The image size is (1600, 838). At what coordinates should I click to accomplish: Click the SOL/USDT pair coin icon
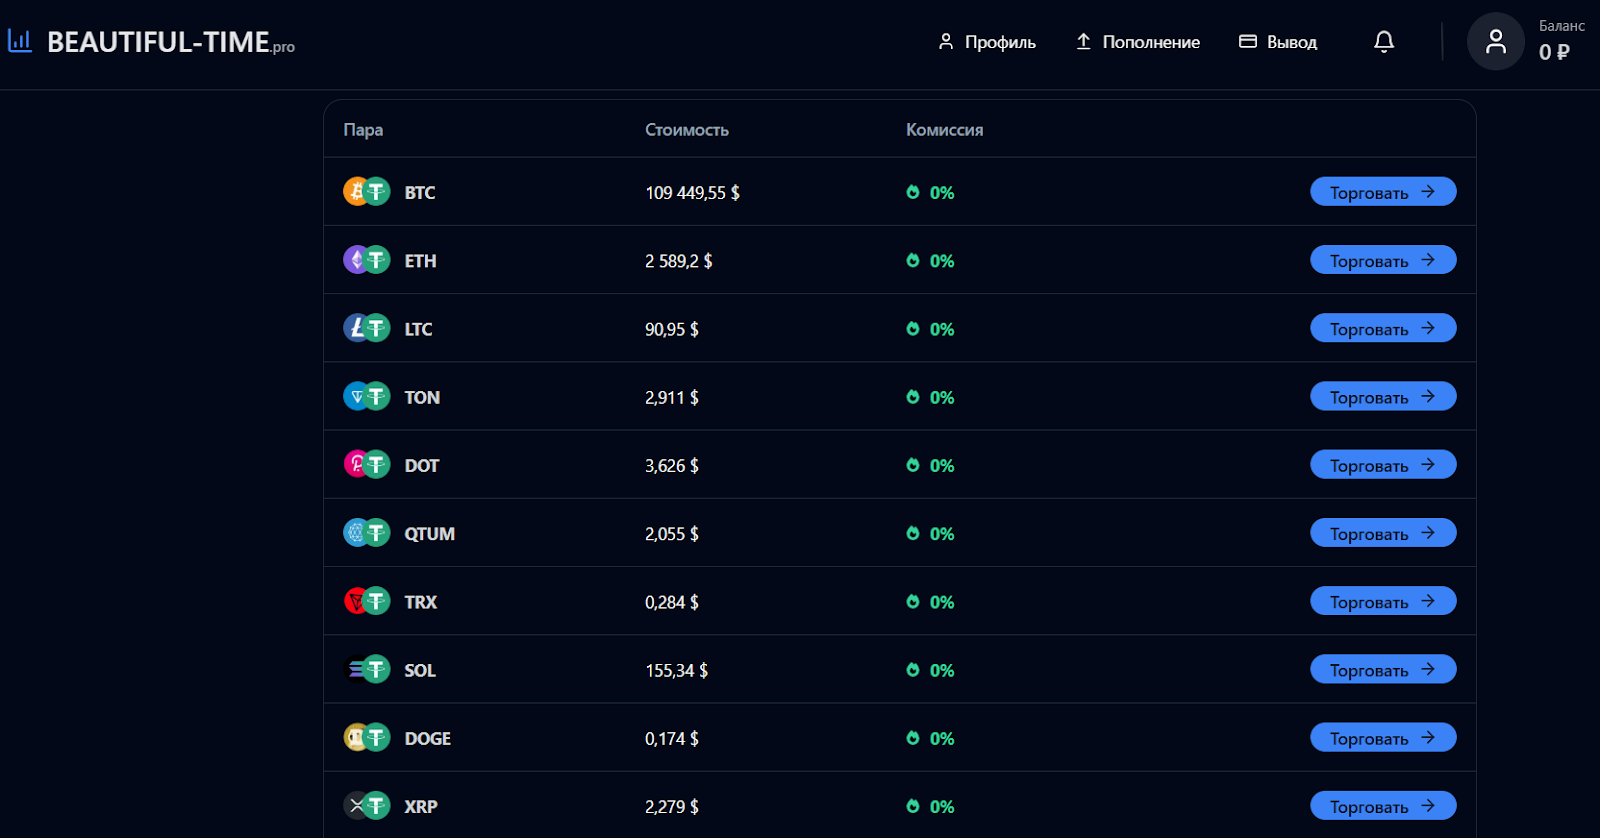point(367,669)
